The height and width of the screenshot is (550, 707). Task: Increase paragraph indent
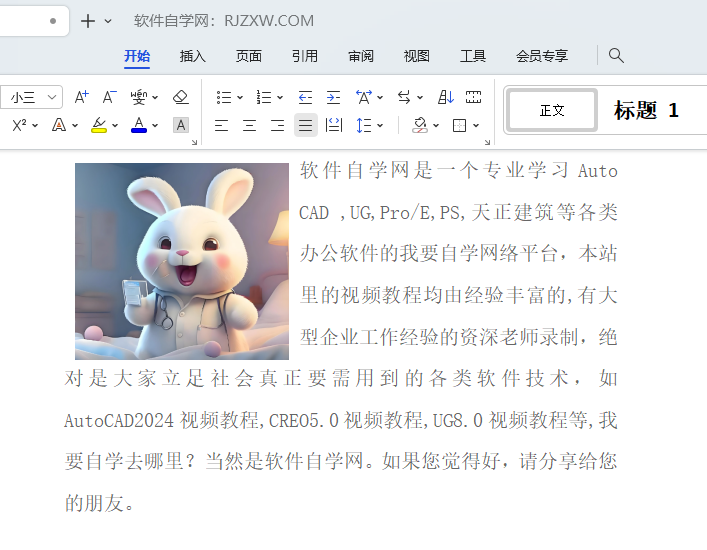(333, 97)
